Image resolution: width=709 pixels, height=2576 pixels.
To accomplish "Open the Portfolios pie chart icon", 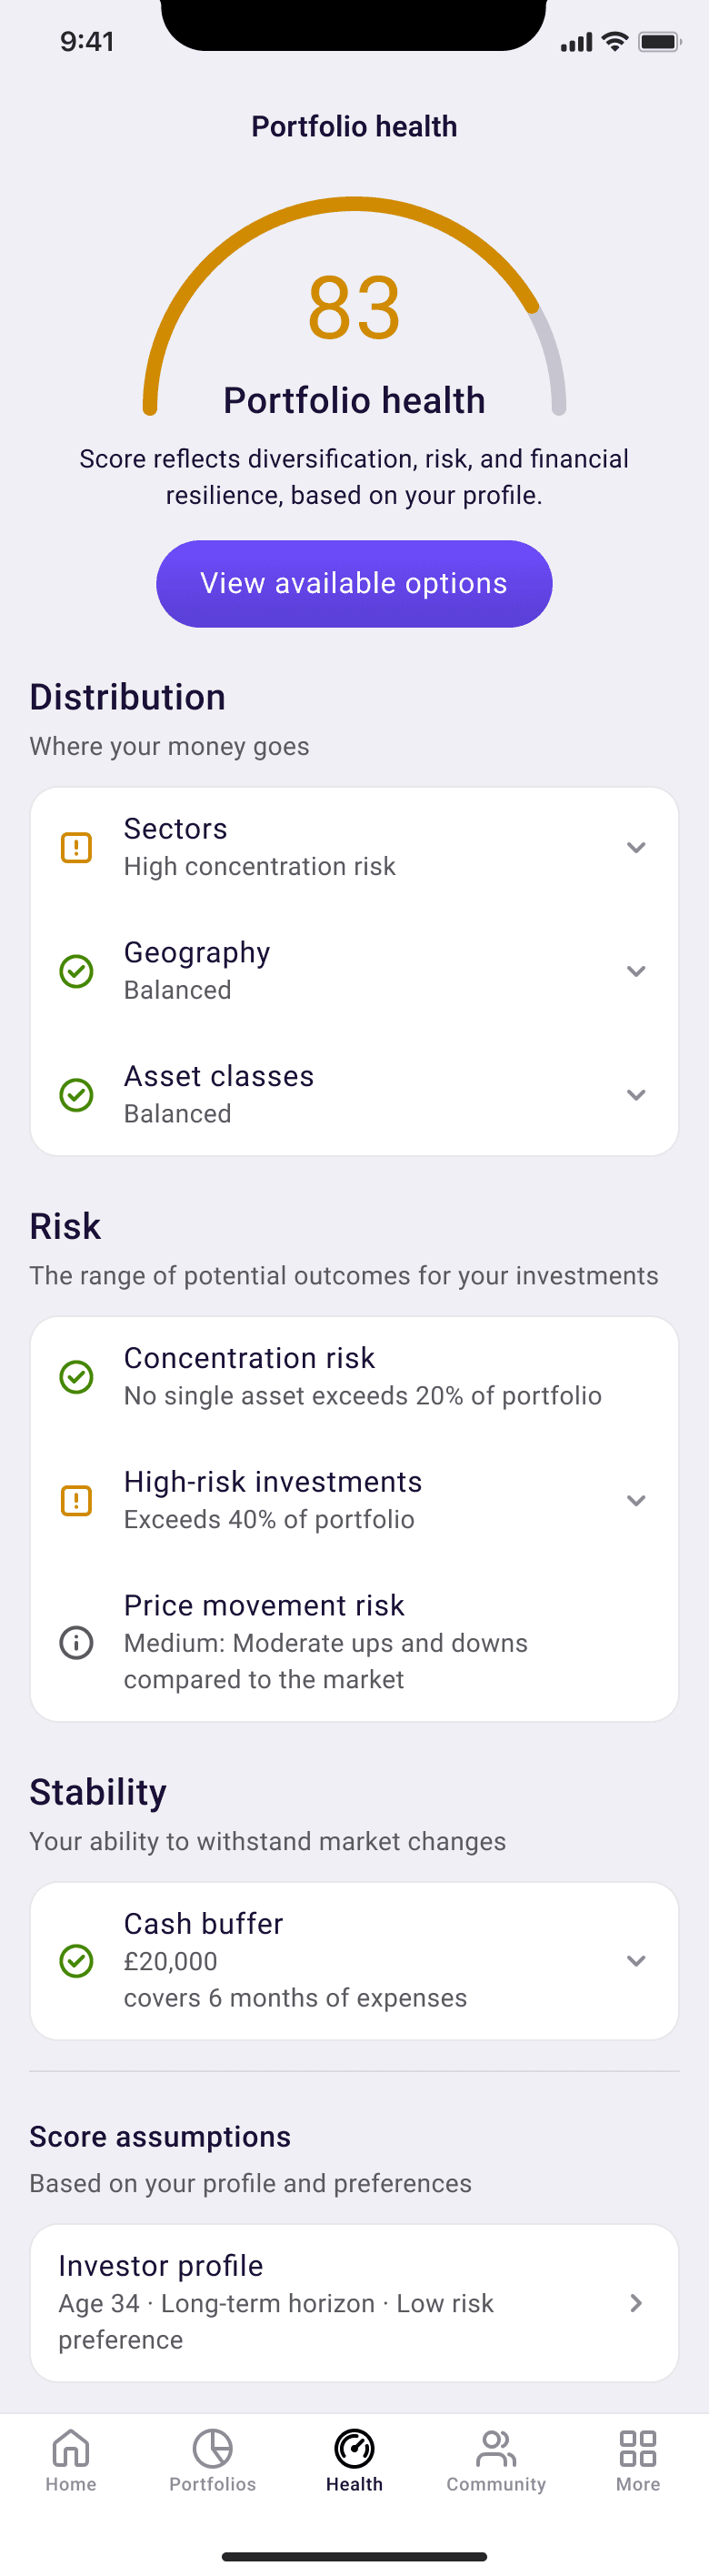I will coord(212,2449).
